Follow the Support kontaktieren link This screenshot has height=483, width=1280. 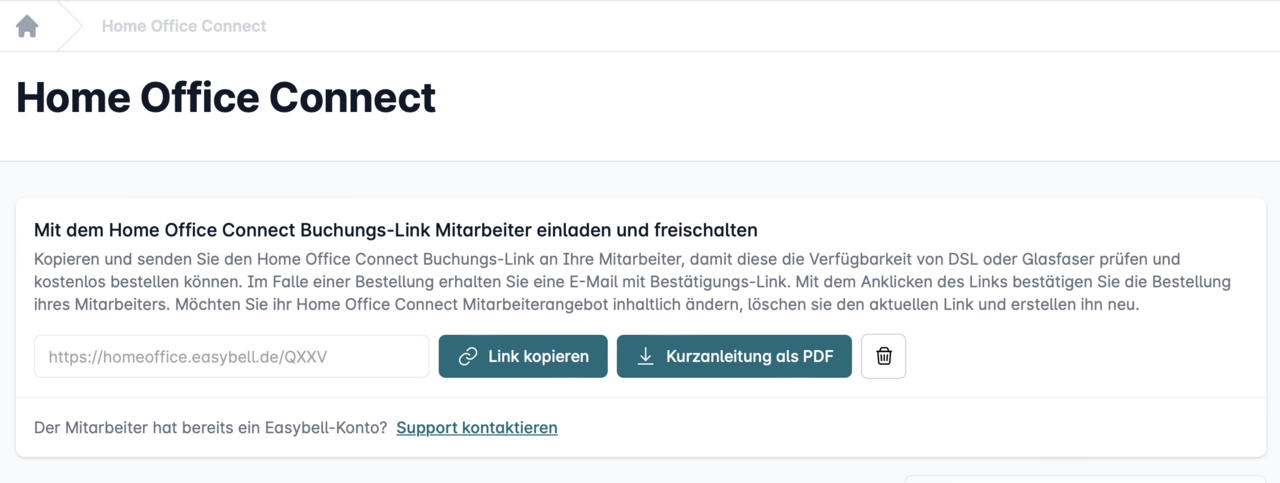click(x=477, y=428)
